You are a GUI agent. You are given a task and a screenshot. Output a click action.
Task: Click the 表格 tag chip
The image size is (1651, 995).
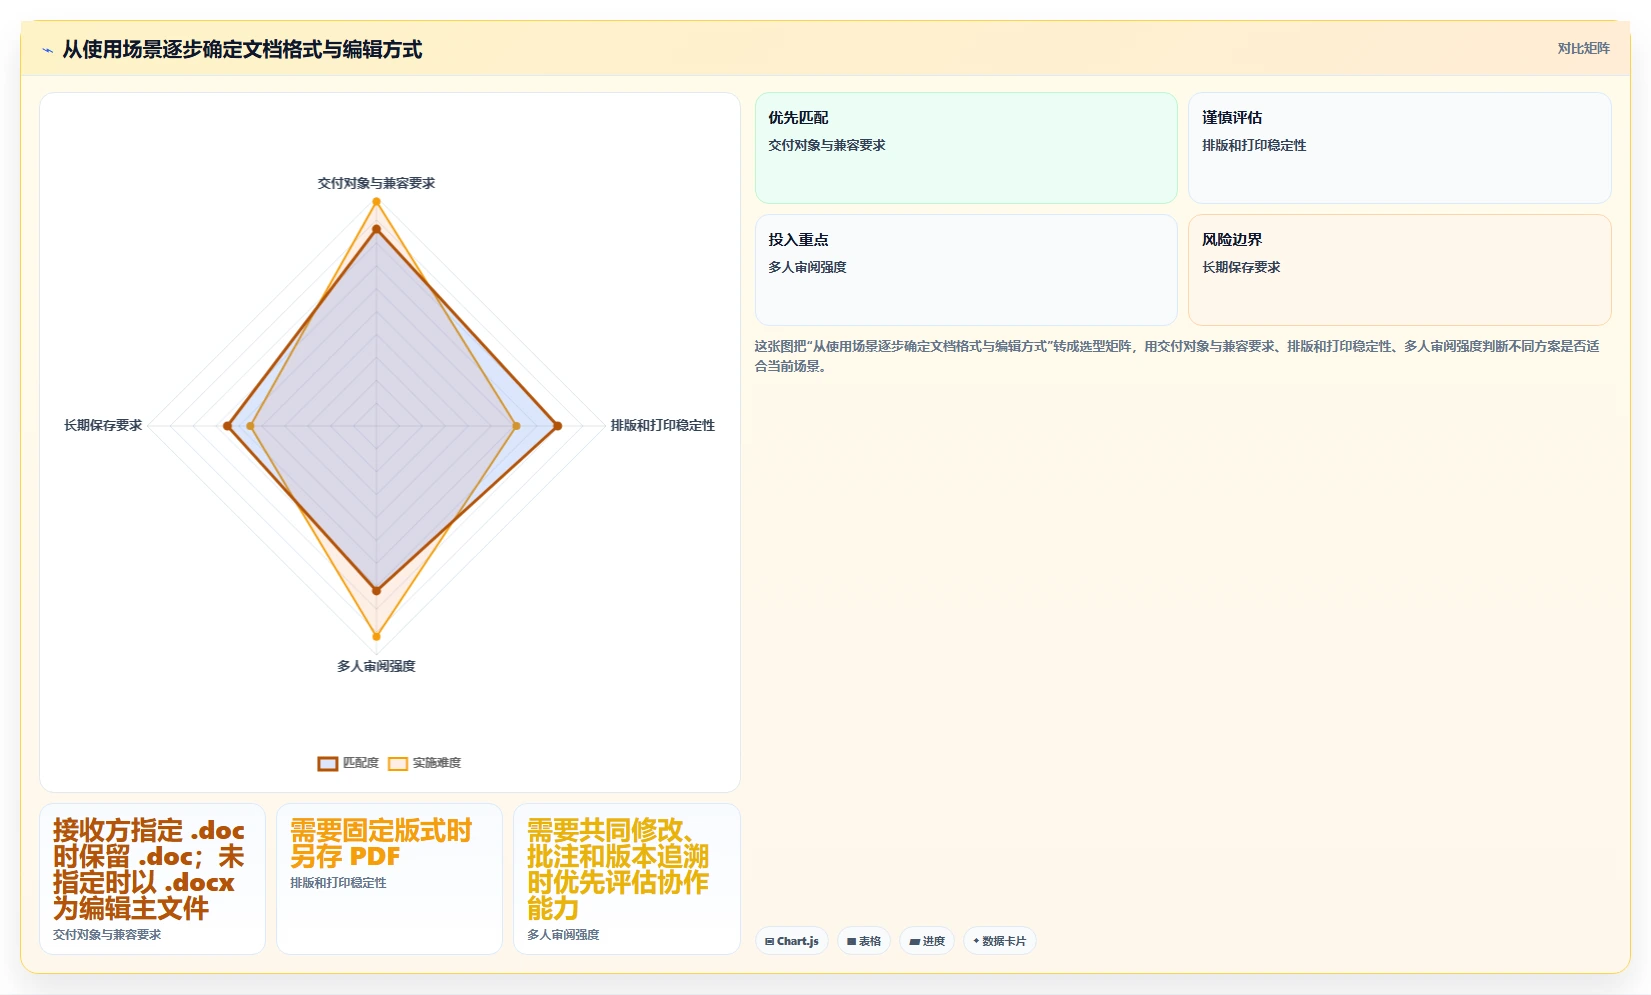point(864,941)
